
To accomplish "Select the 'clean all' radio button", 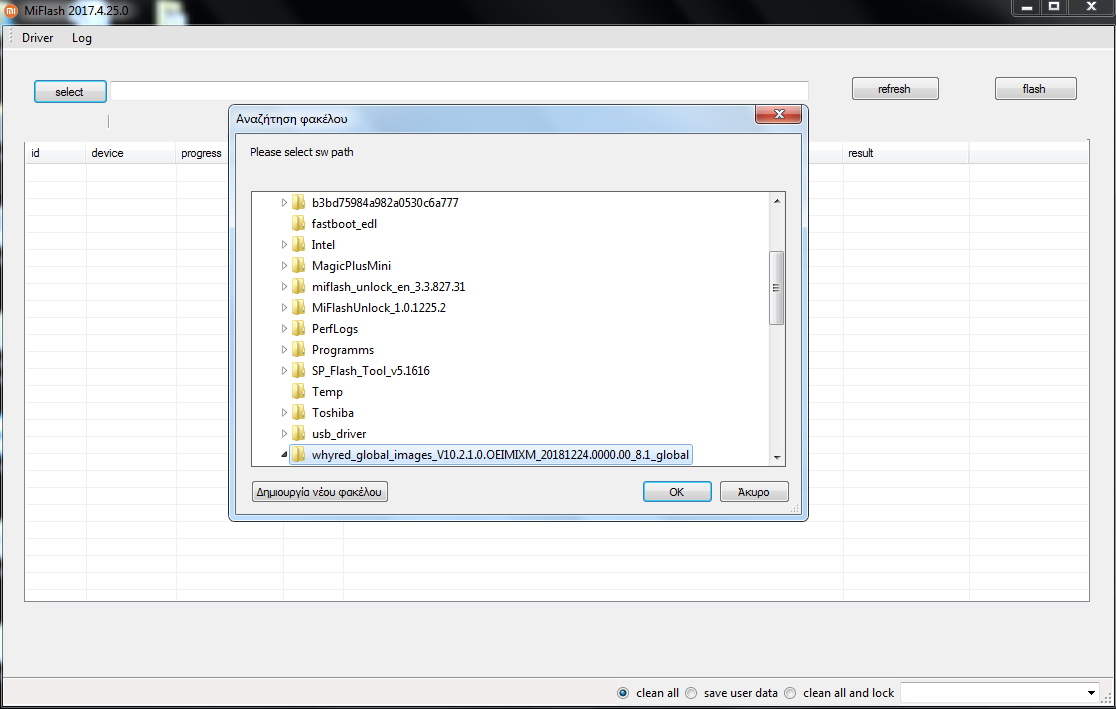I will 623,693.
